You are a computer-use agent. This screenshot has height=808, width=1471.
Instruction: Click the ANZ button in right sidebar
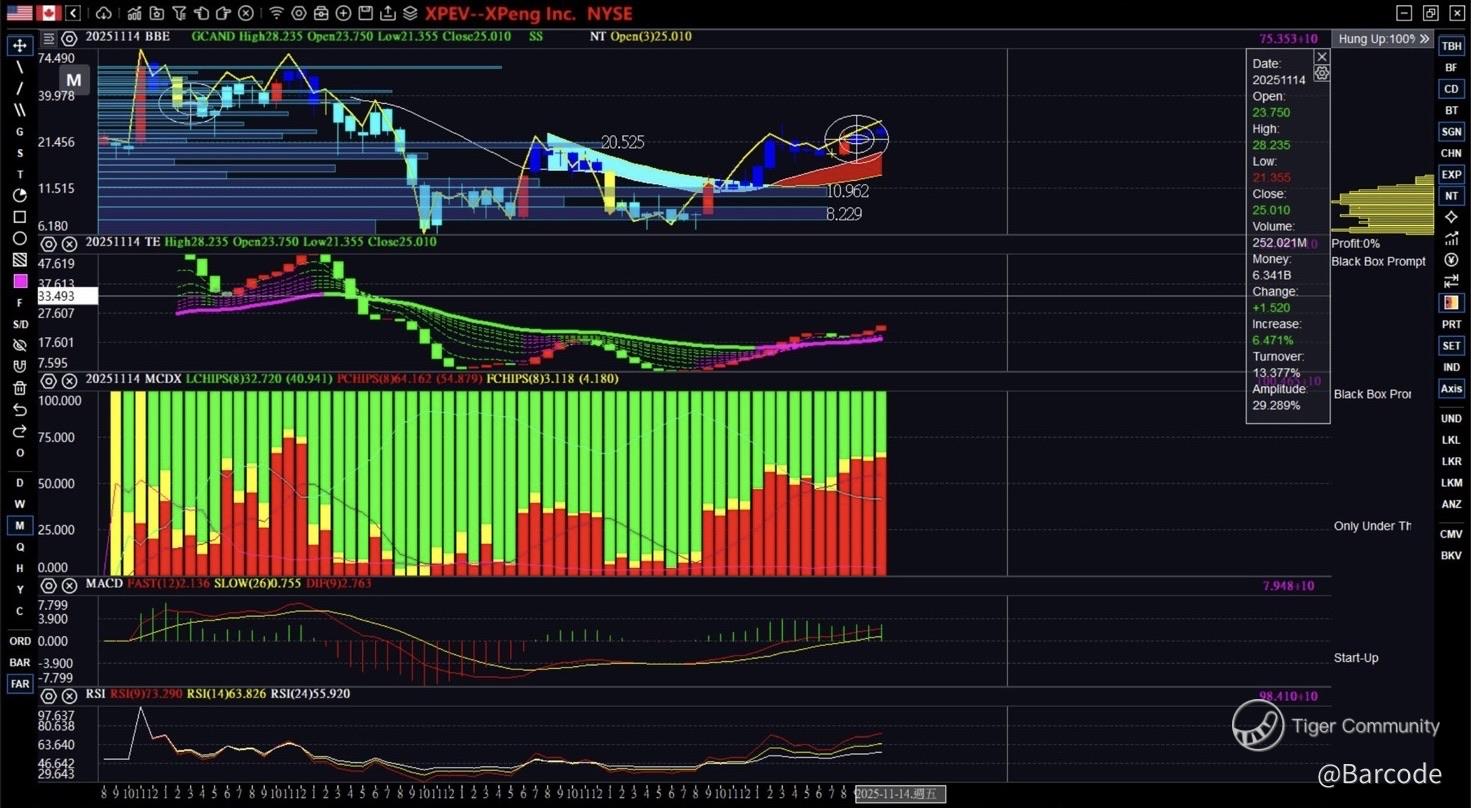coord(1451,504)
